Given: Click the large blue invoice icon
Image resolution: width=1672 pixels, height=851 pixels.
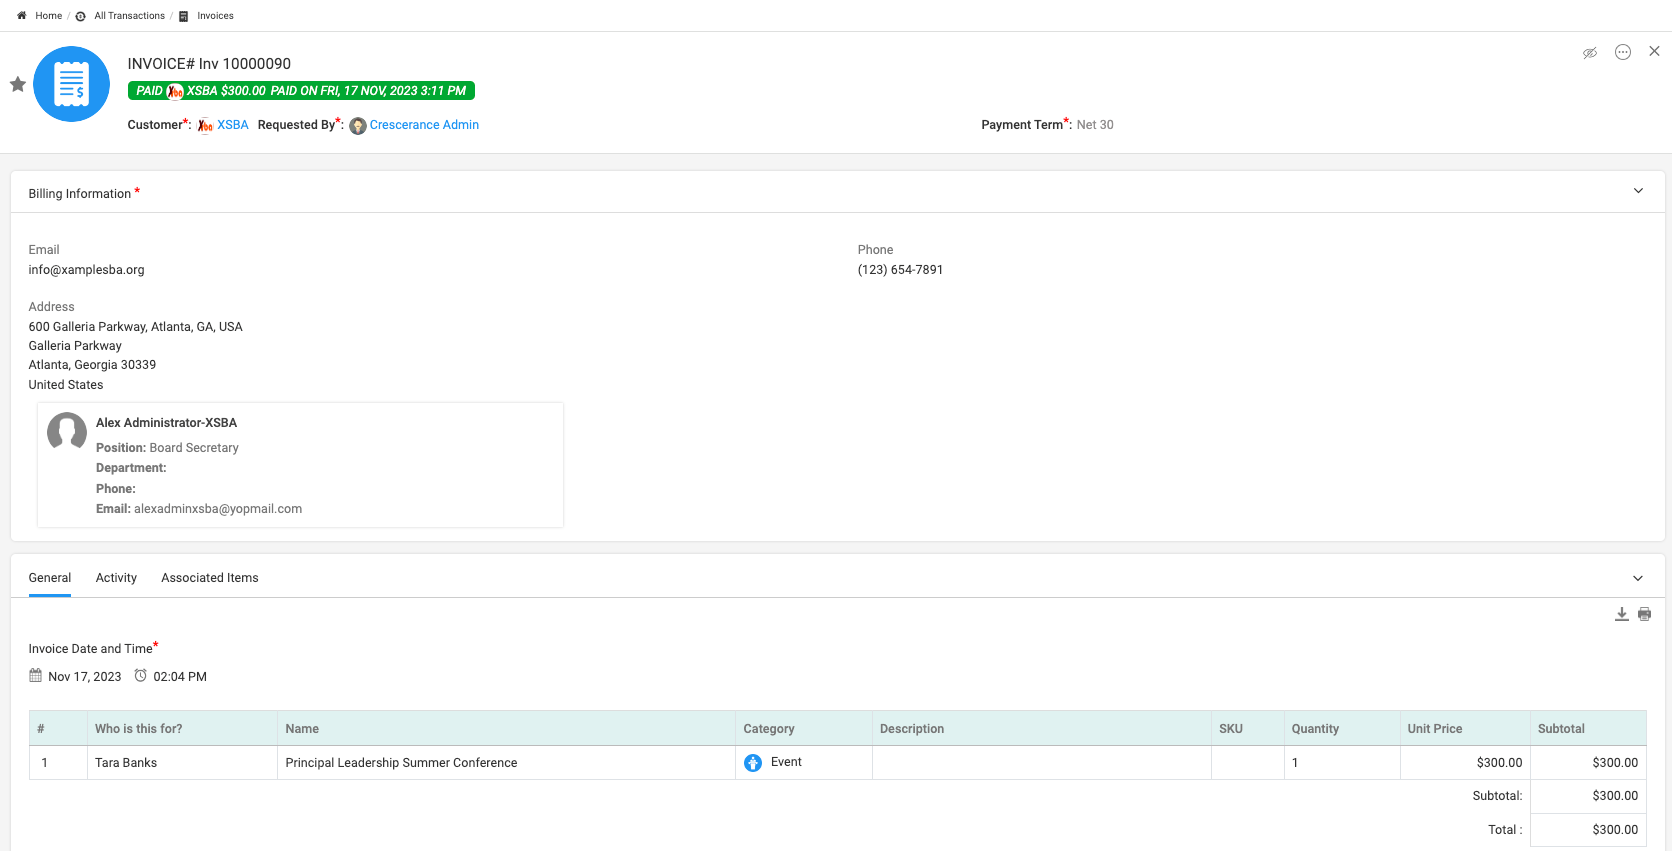Looking at the screenshot, I should 71,84.
